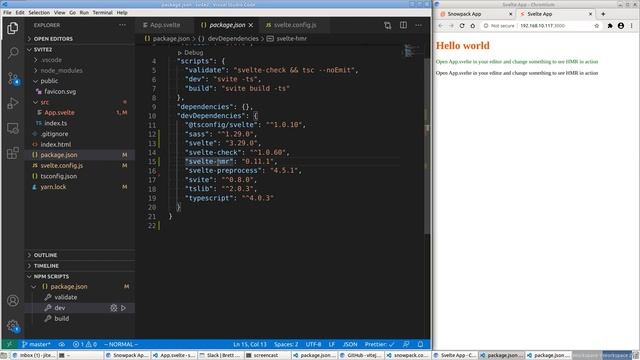Screen dimensions: 640x360
Task: Open notifications bell in status bar
Action: (420, 344)
